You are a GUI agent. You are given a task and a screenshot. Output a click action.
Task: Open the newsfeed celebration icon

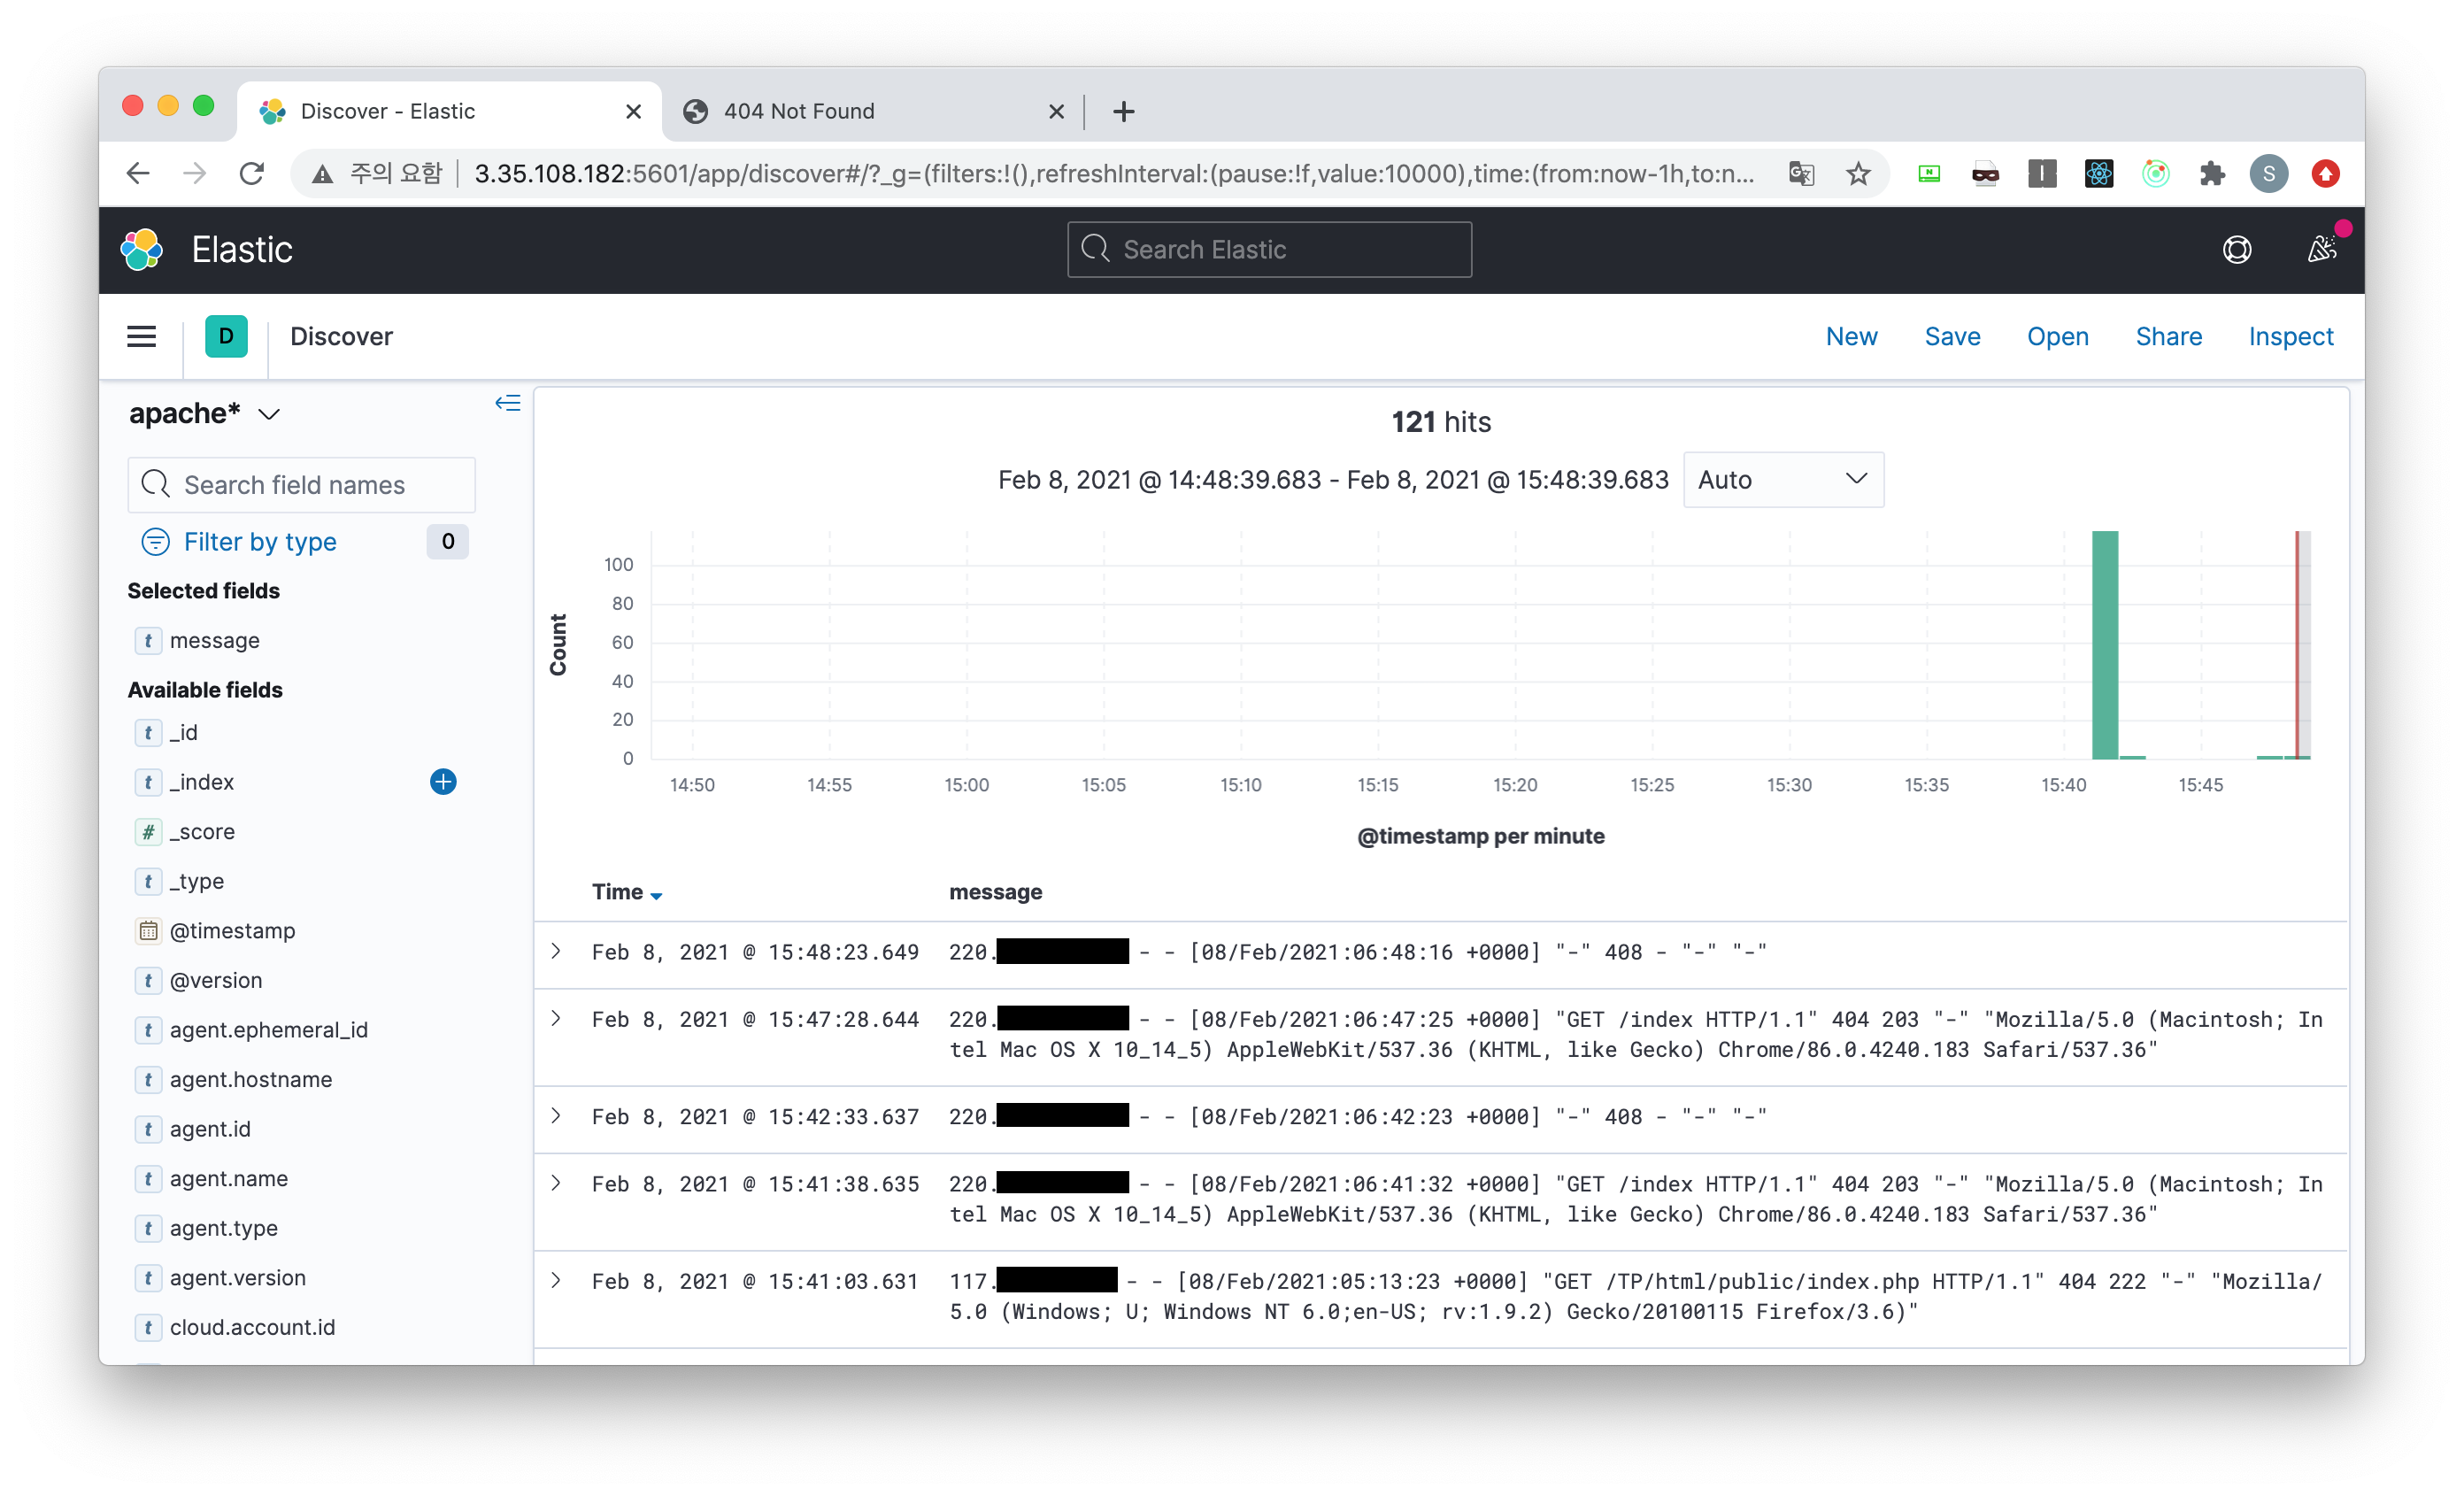click(2321, 249)
